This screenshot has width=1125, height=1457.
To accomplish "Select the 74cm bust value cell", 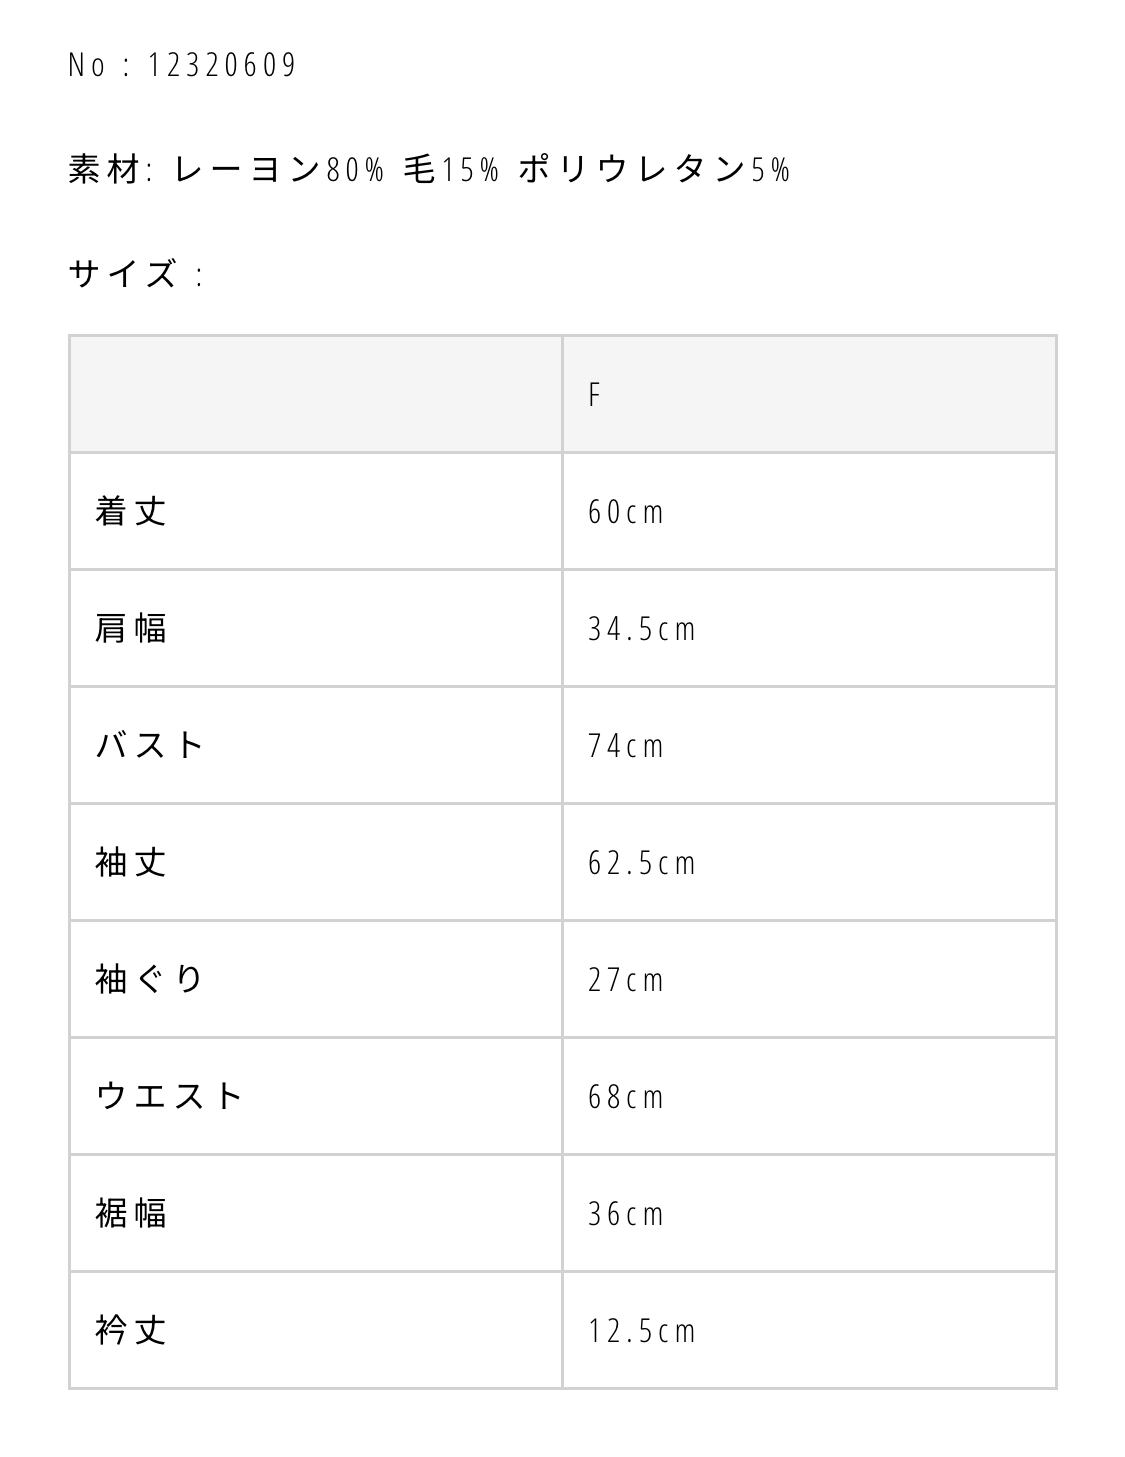I will 626,746.
